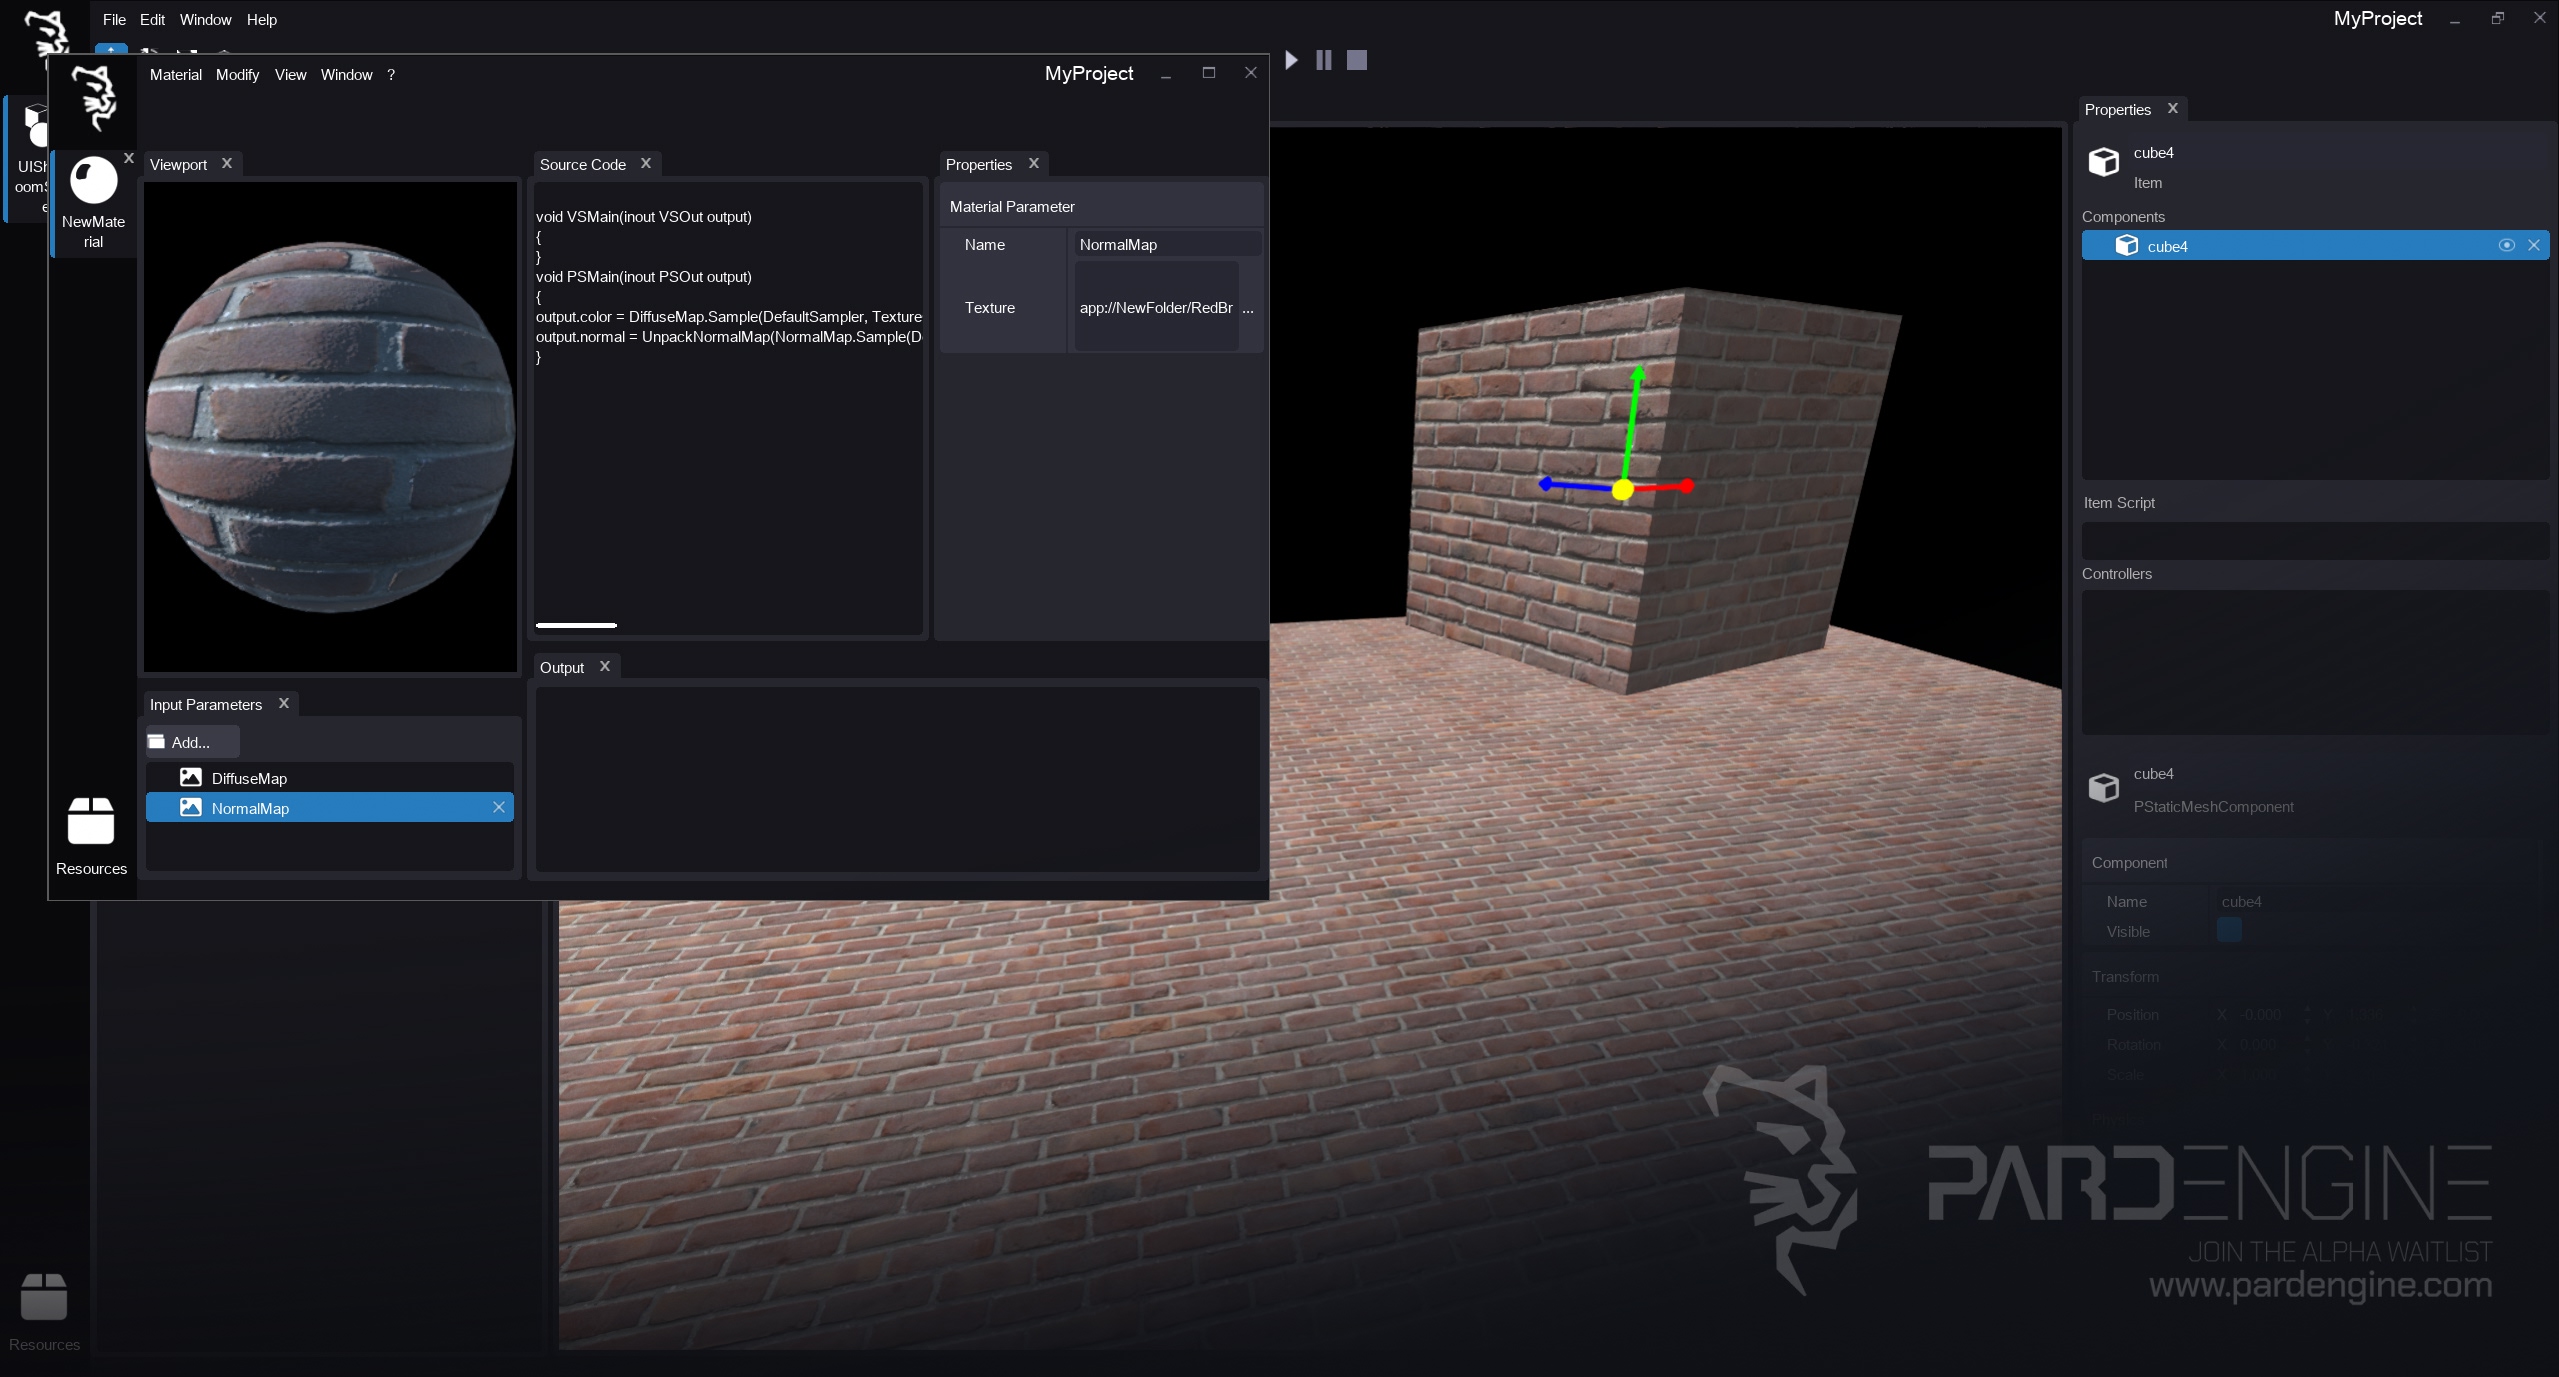Click the green Y-axis gizmo arrow
Image resolution: width=2559 pixels, height=1377 pixels.
coord(1632,423)
